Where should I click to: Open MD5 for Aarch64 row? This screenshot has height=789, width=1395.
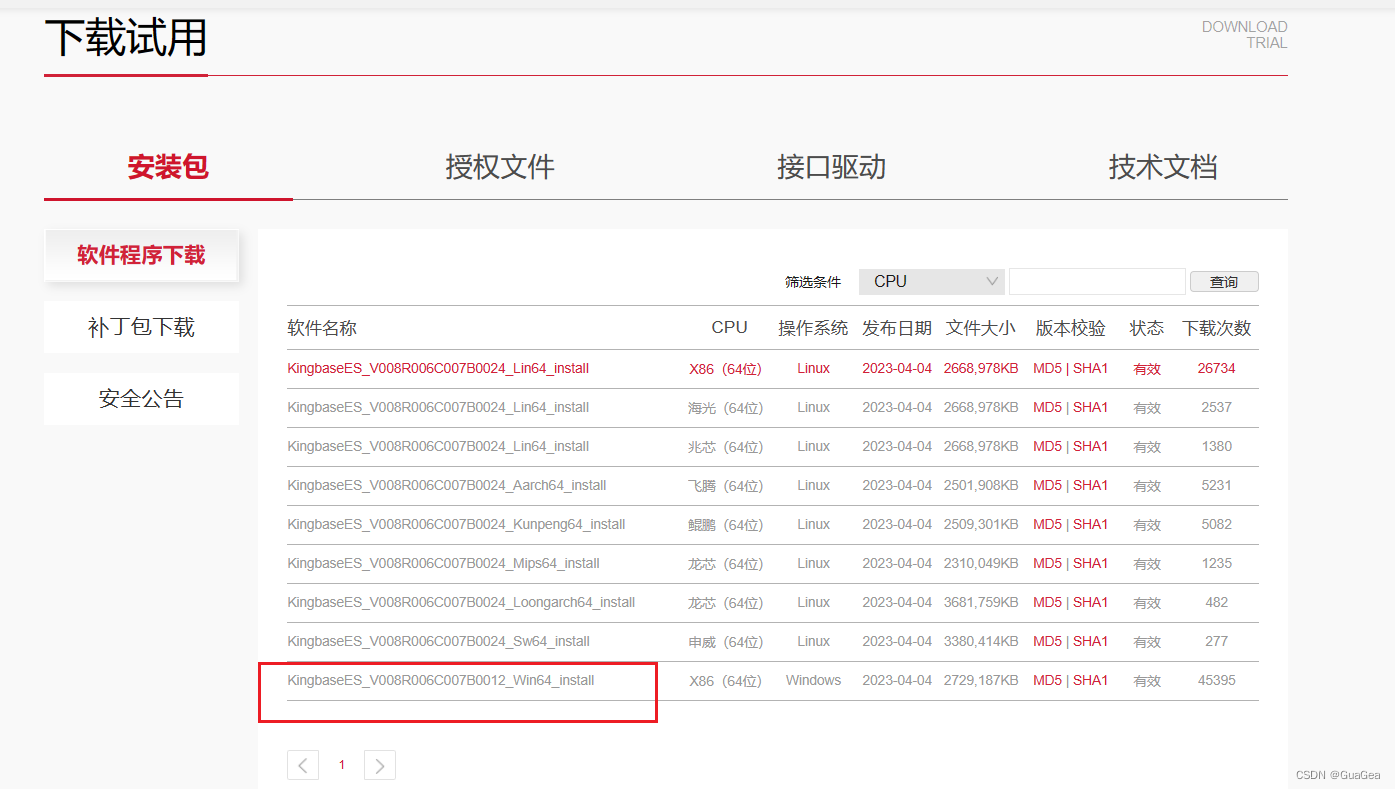tap(1047, 485)
